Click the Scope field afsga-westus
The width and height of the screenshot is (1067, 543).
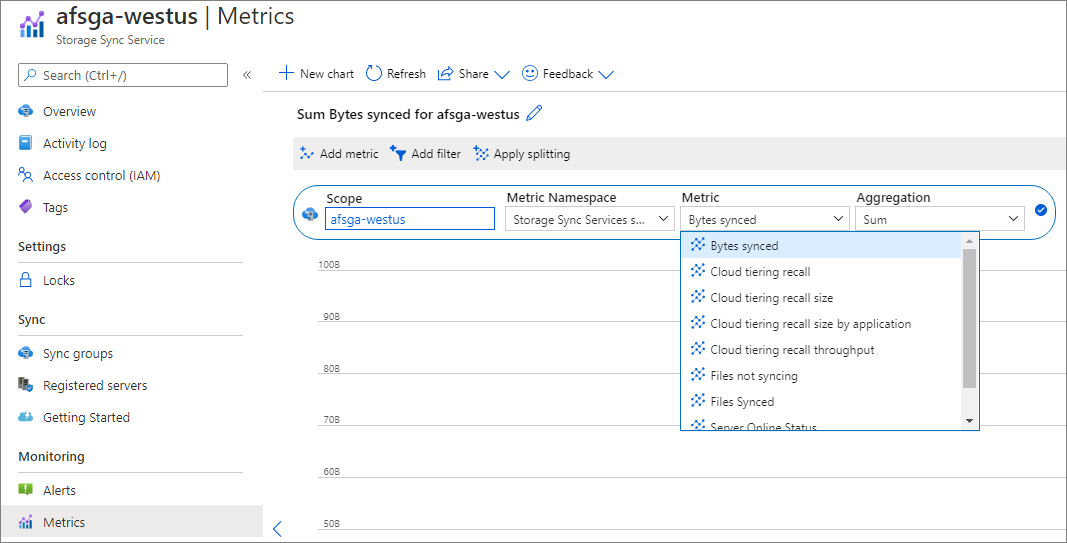[x=409, y=219]
